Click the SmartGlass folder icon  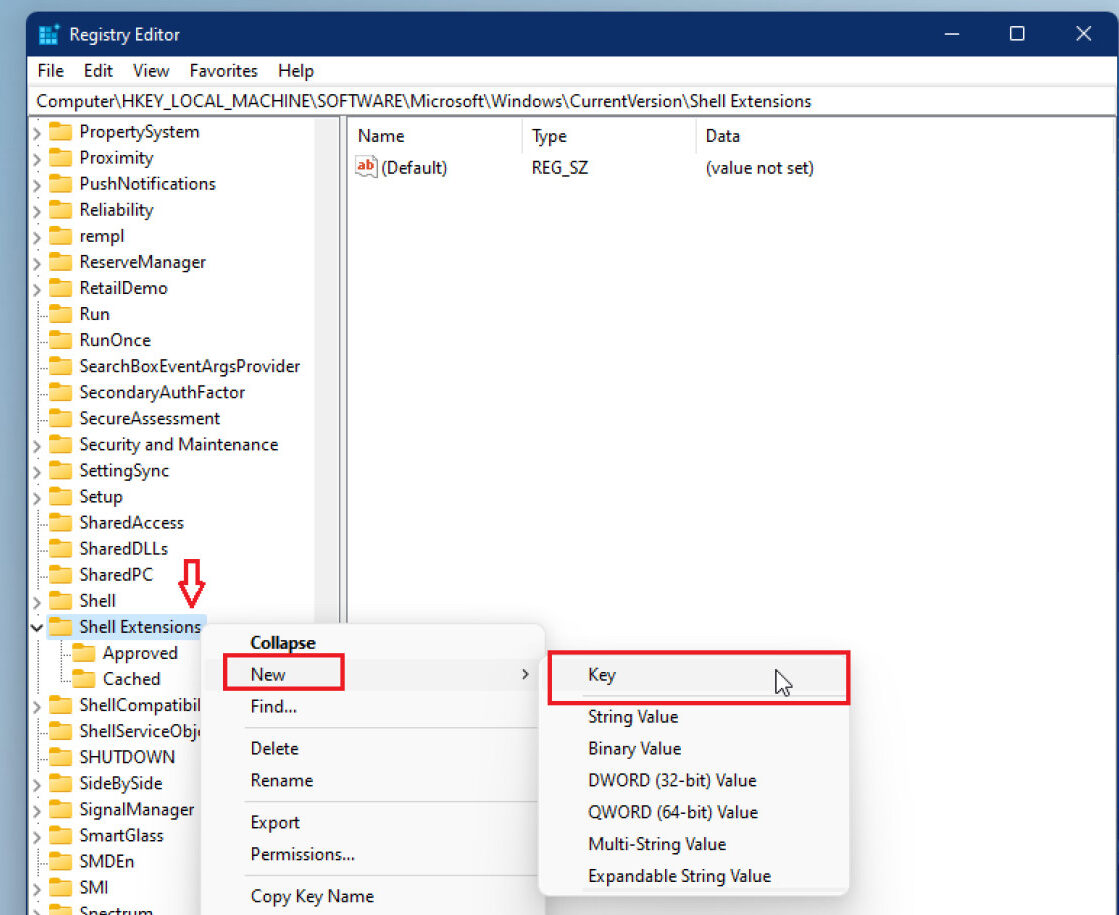pyautogui.click(x=61, y=835)
